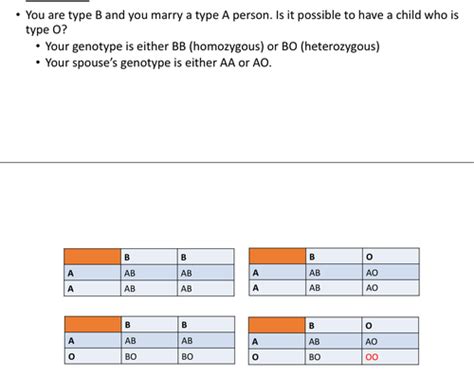Click the first A row header in the top-left table
Image resolution: width=474 pixels, height=376 pixels.
(x=92, y=273)
